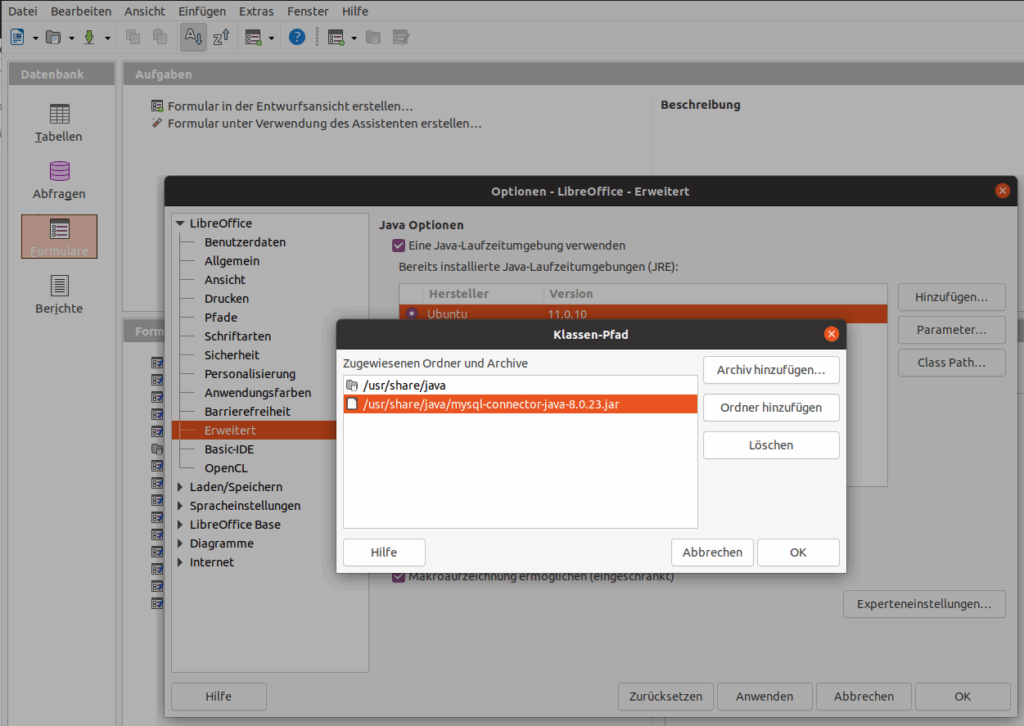Open the Hilfe menu in menu bar

tap(355, 11)
